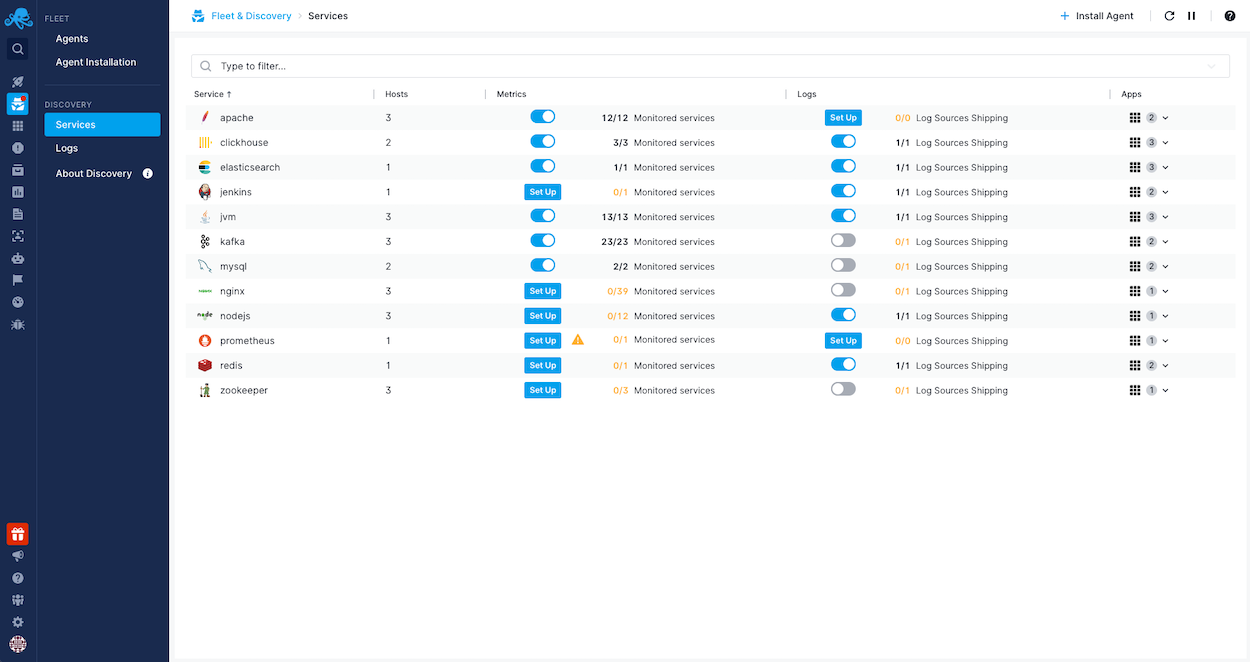Screen dimensions: 1250x662
Task: Expand the apps chevron for jvm
Action: point(1166,217)
